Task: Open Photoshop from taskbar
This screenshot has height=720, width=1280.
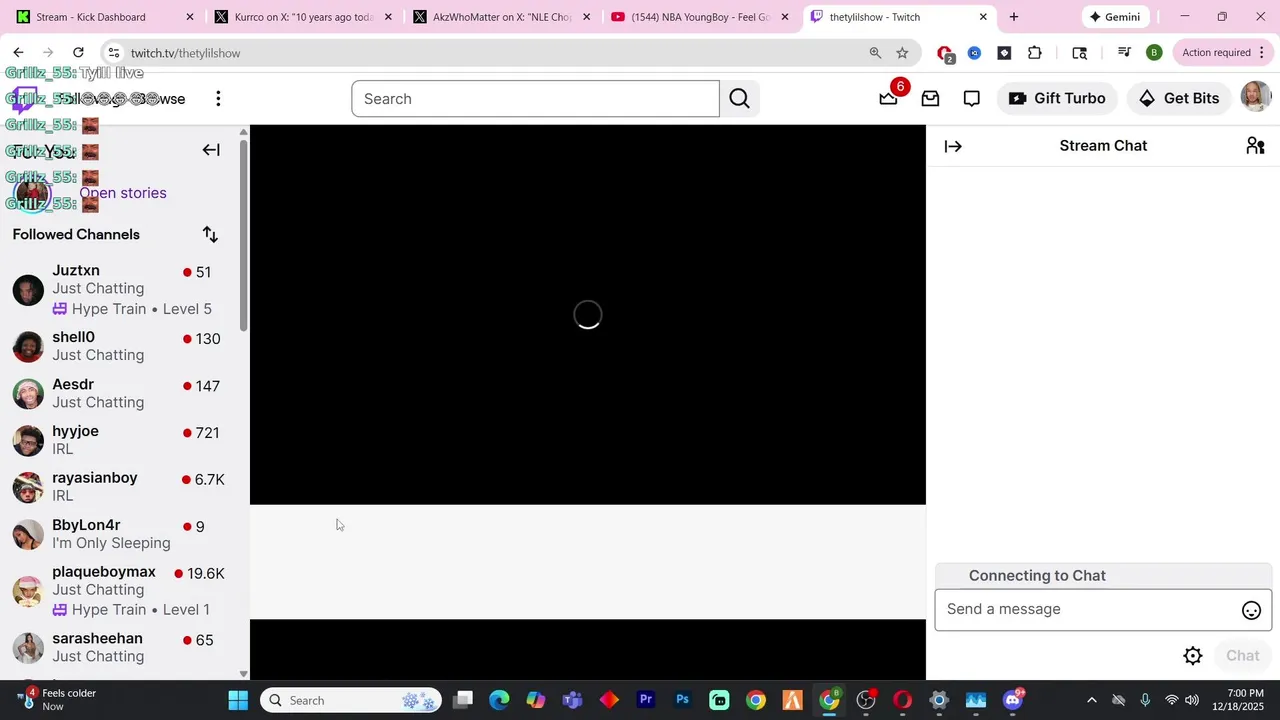Action: 683,700
